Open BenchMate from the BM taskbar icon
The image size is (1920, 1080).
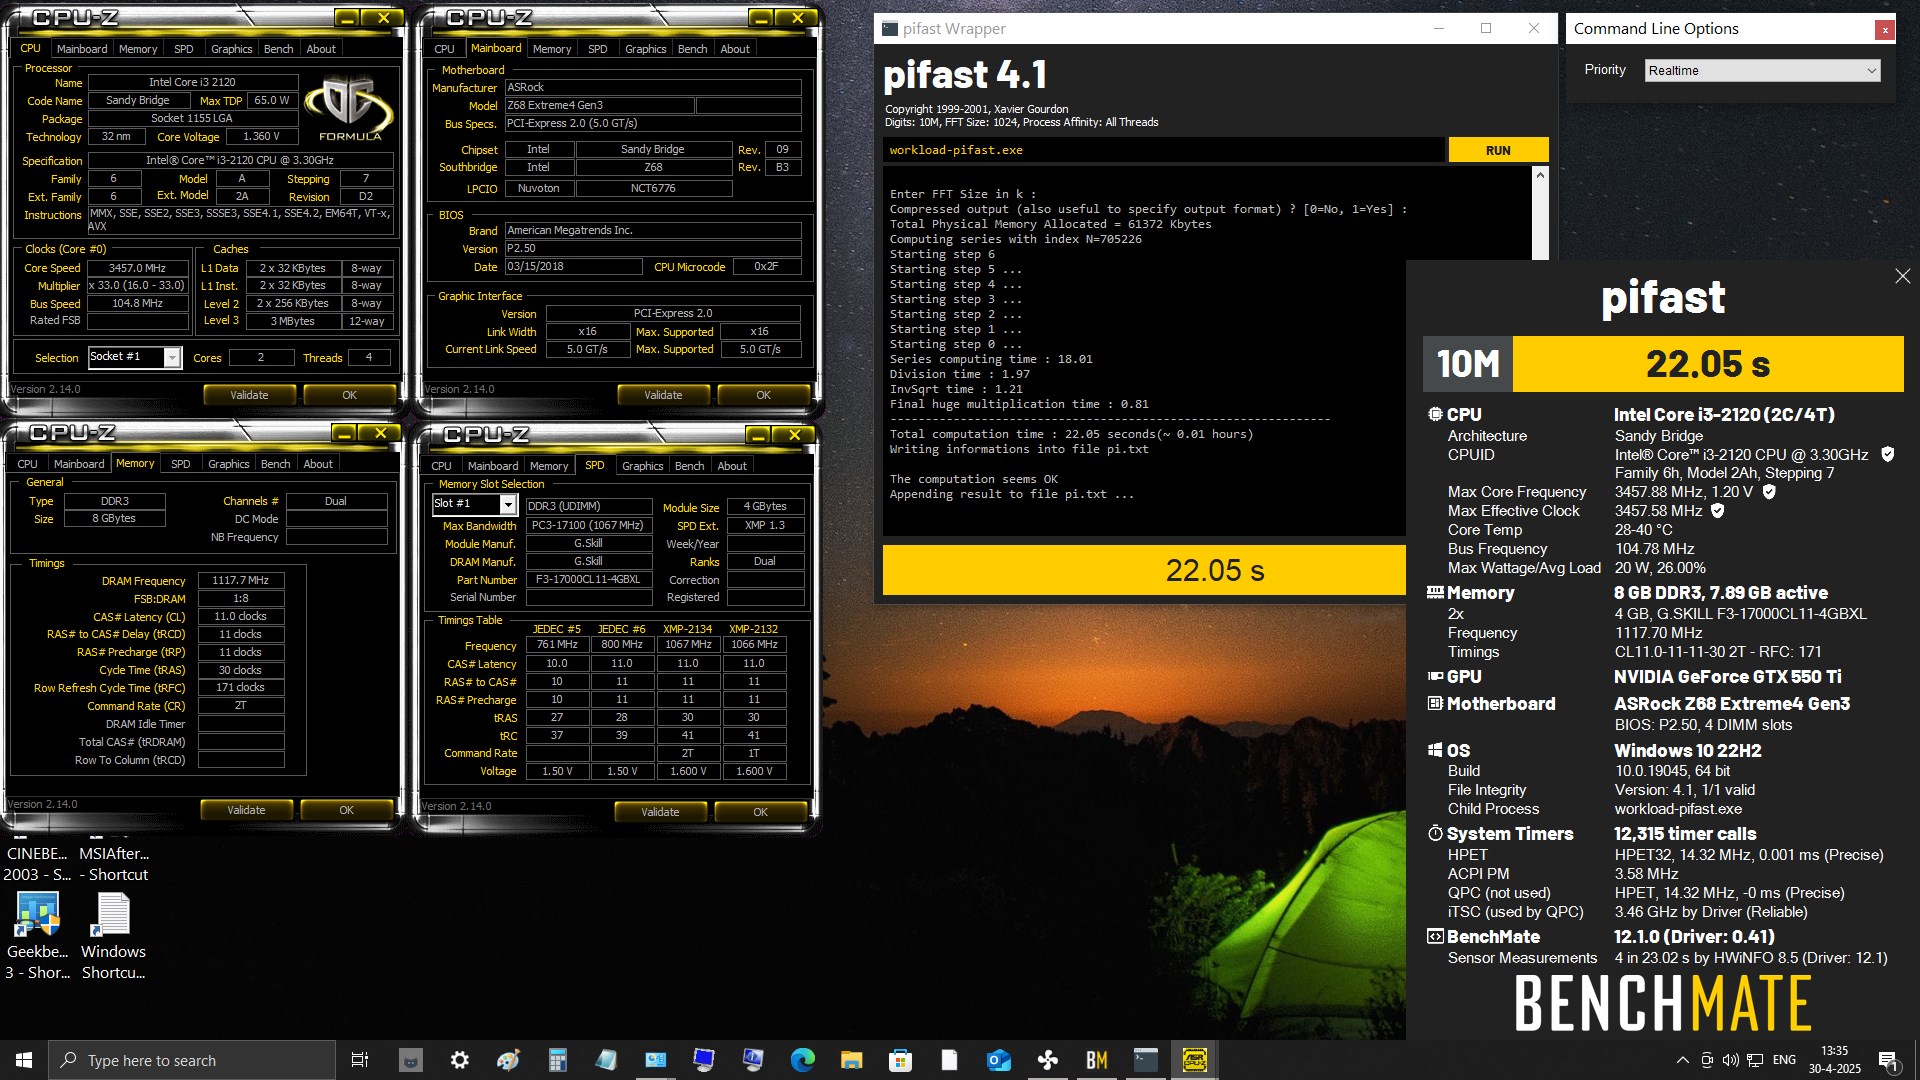[x=1096, y=1060]
